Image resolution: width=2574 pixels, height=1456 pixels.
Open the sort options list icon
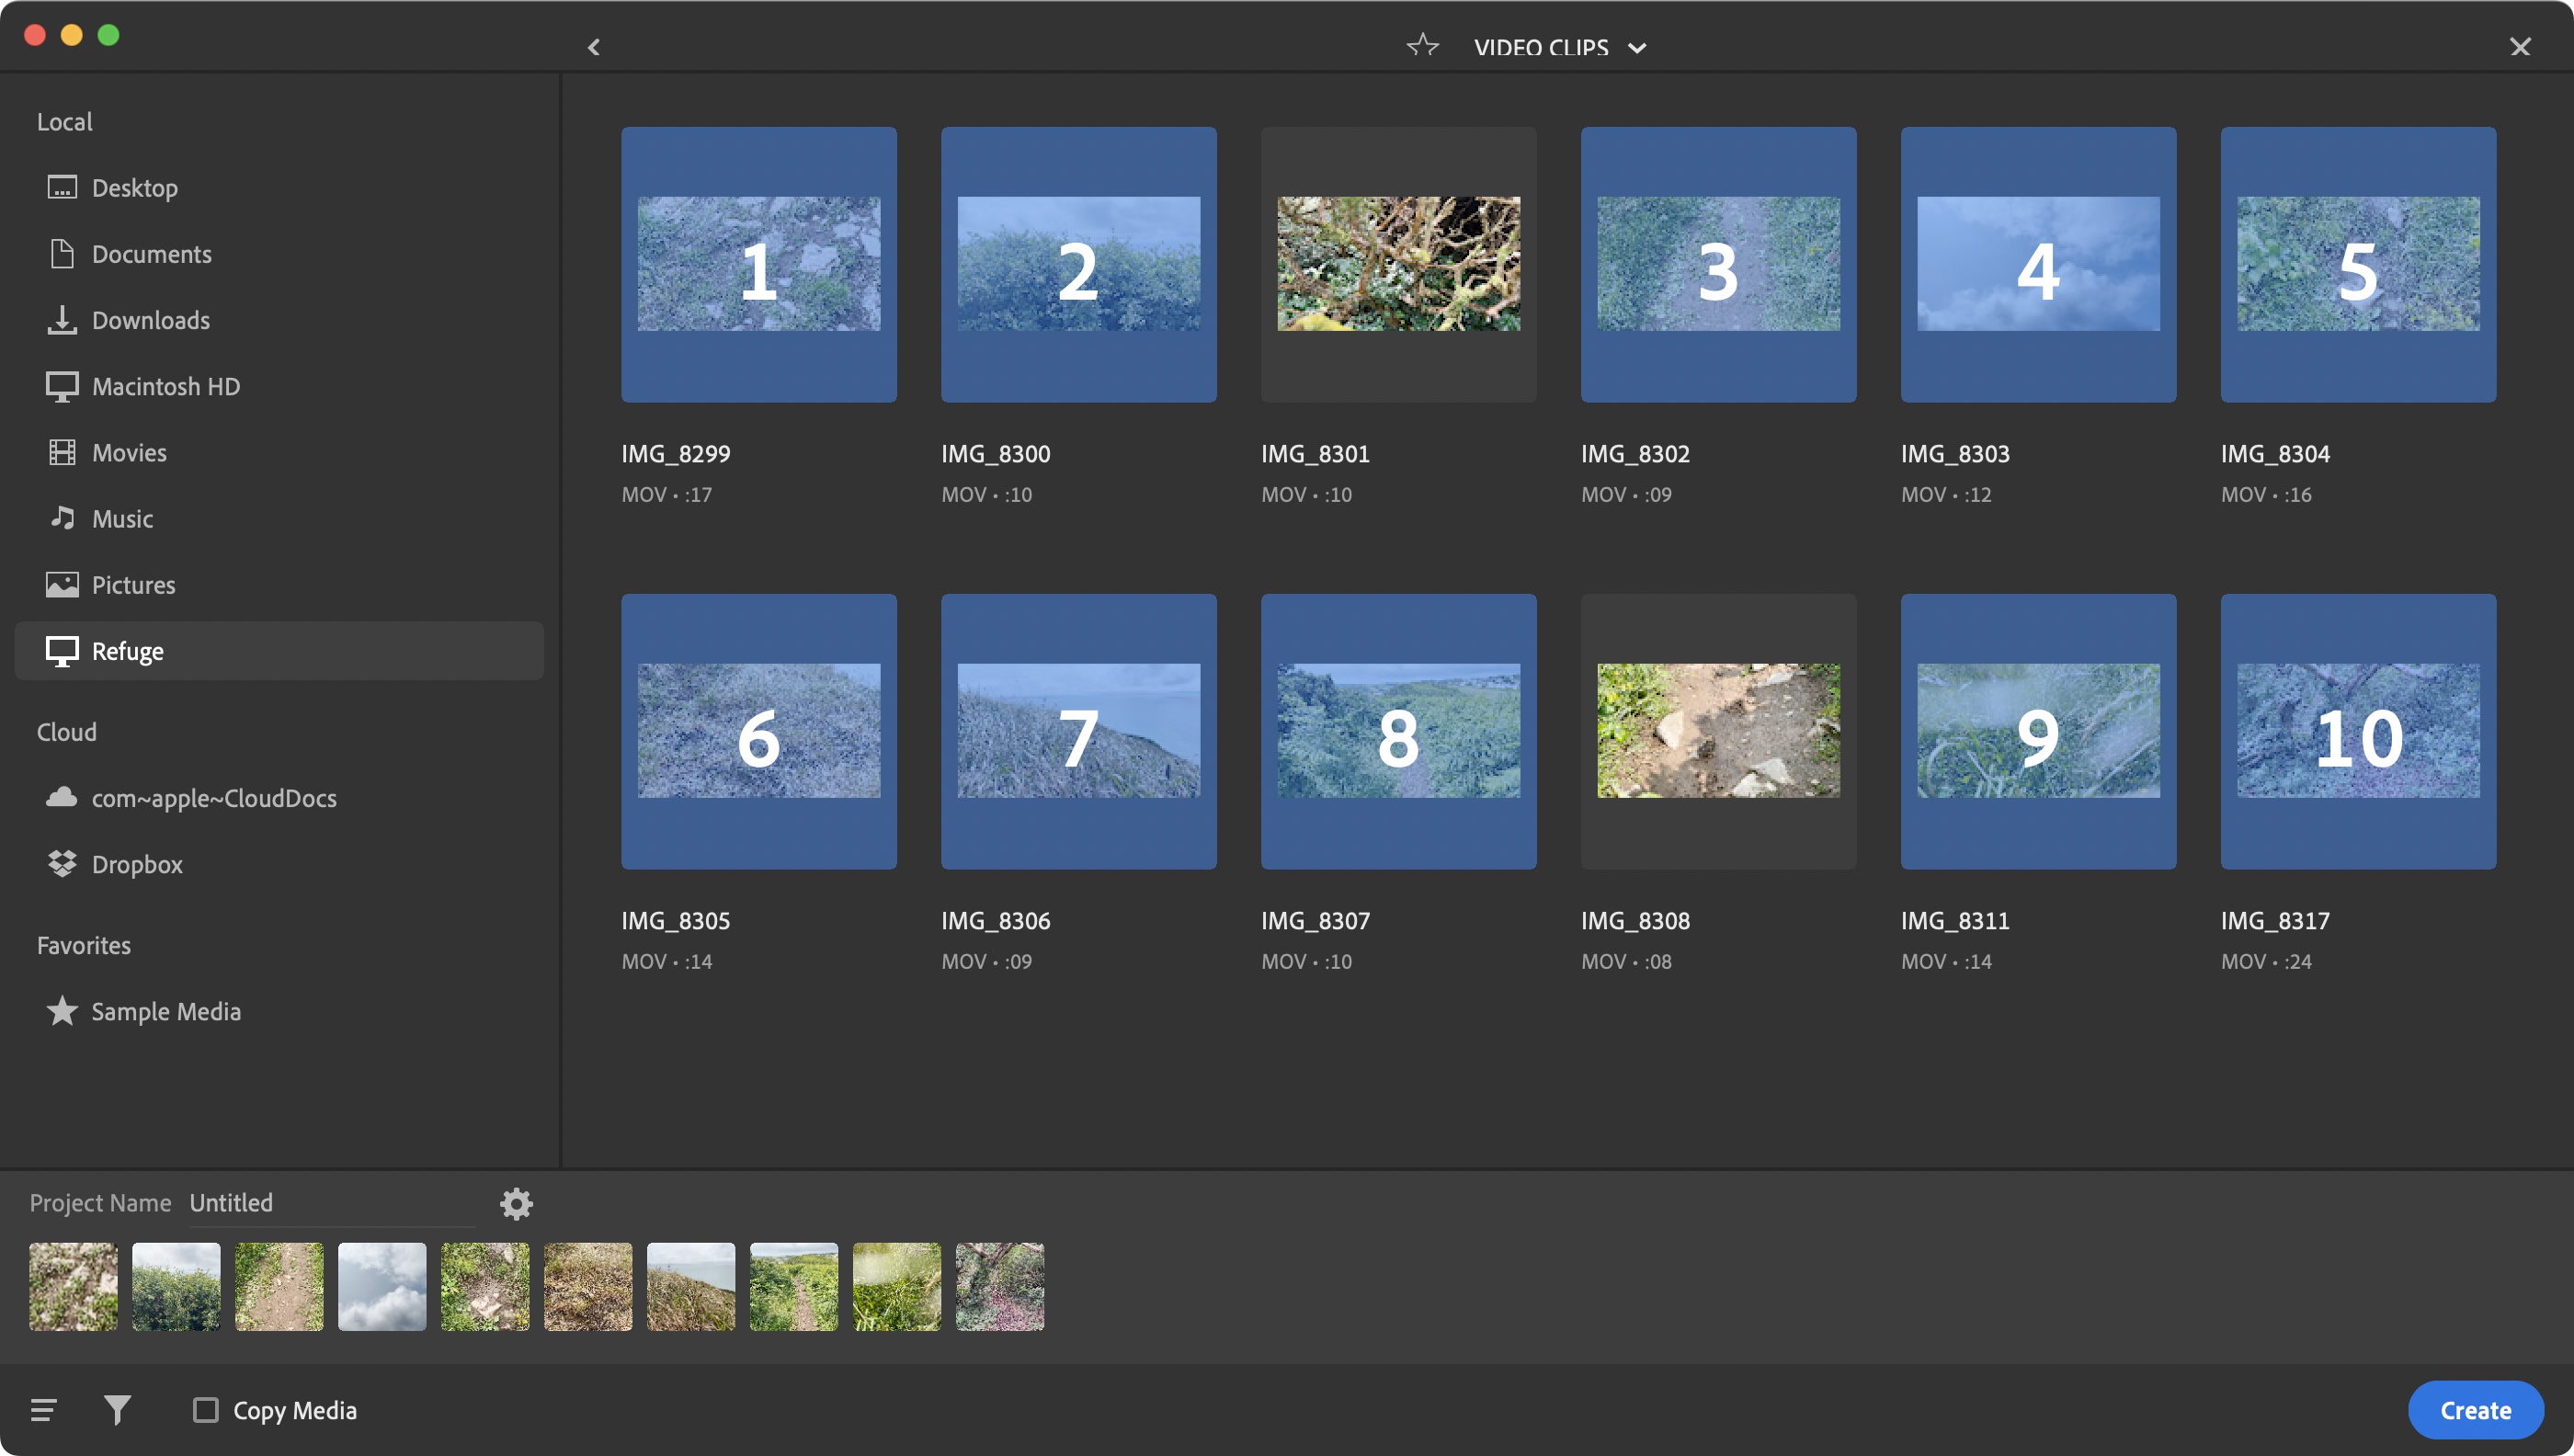pyautogui.click(x=44, y=1410)
